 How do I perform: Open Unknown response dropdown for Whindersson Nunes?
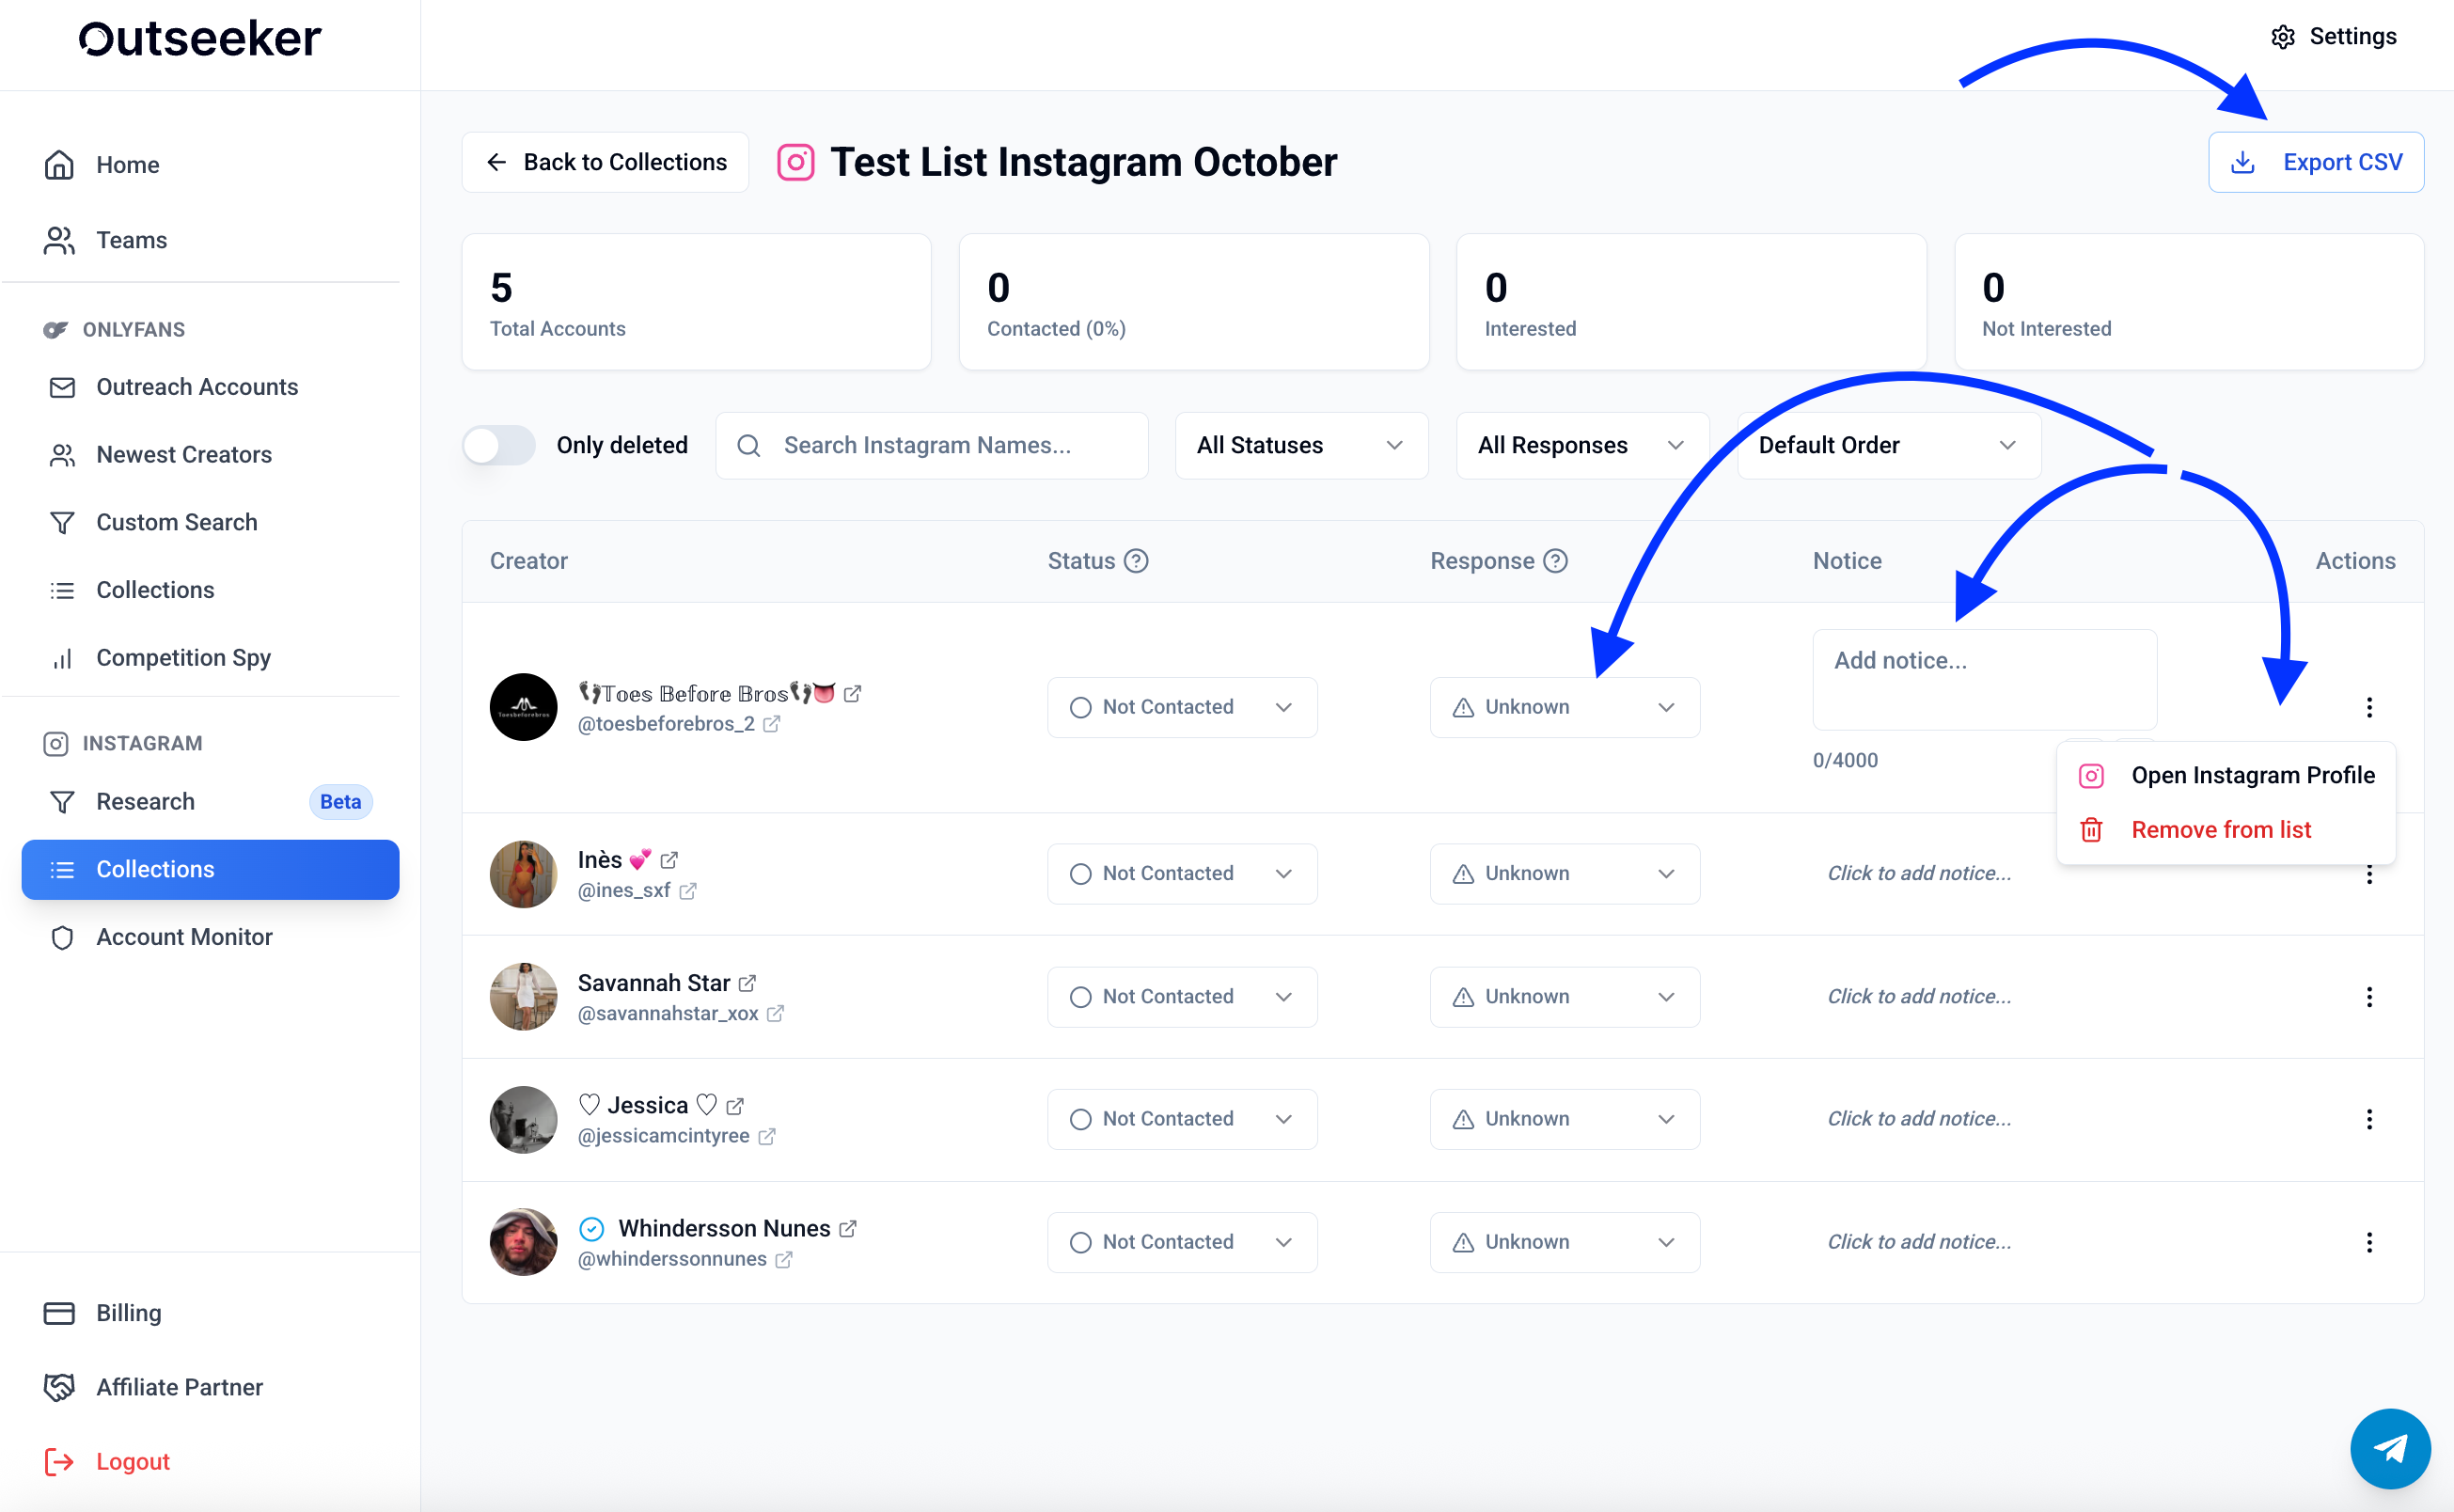tap(1565, 1243)
